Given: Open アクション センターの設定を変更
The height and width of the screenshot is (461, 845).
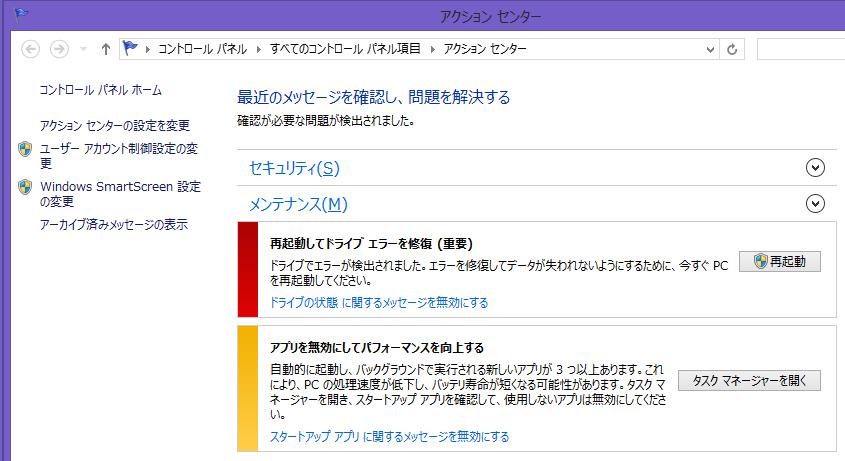Looking at the screenshot, I should click(x=115, y=126).
